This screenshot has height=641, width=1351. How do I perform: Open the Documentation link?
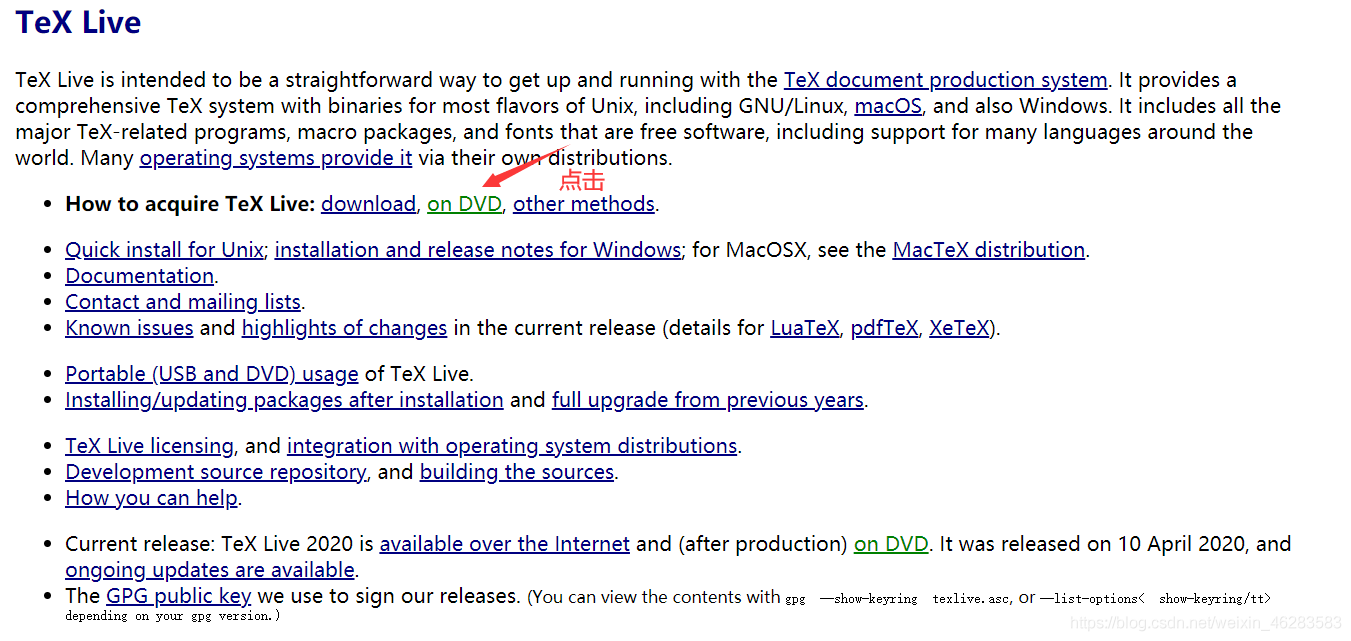coord(140,276)
